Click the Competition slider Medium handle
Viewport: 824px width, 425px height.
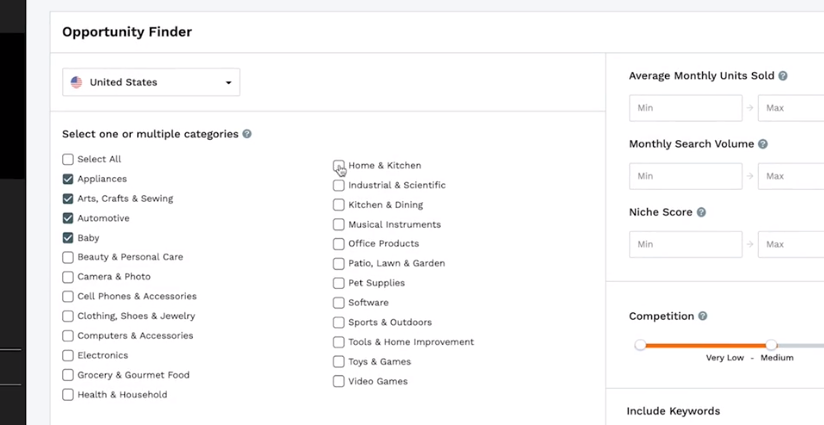click(771, 345)
